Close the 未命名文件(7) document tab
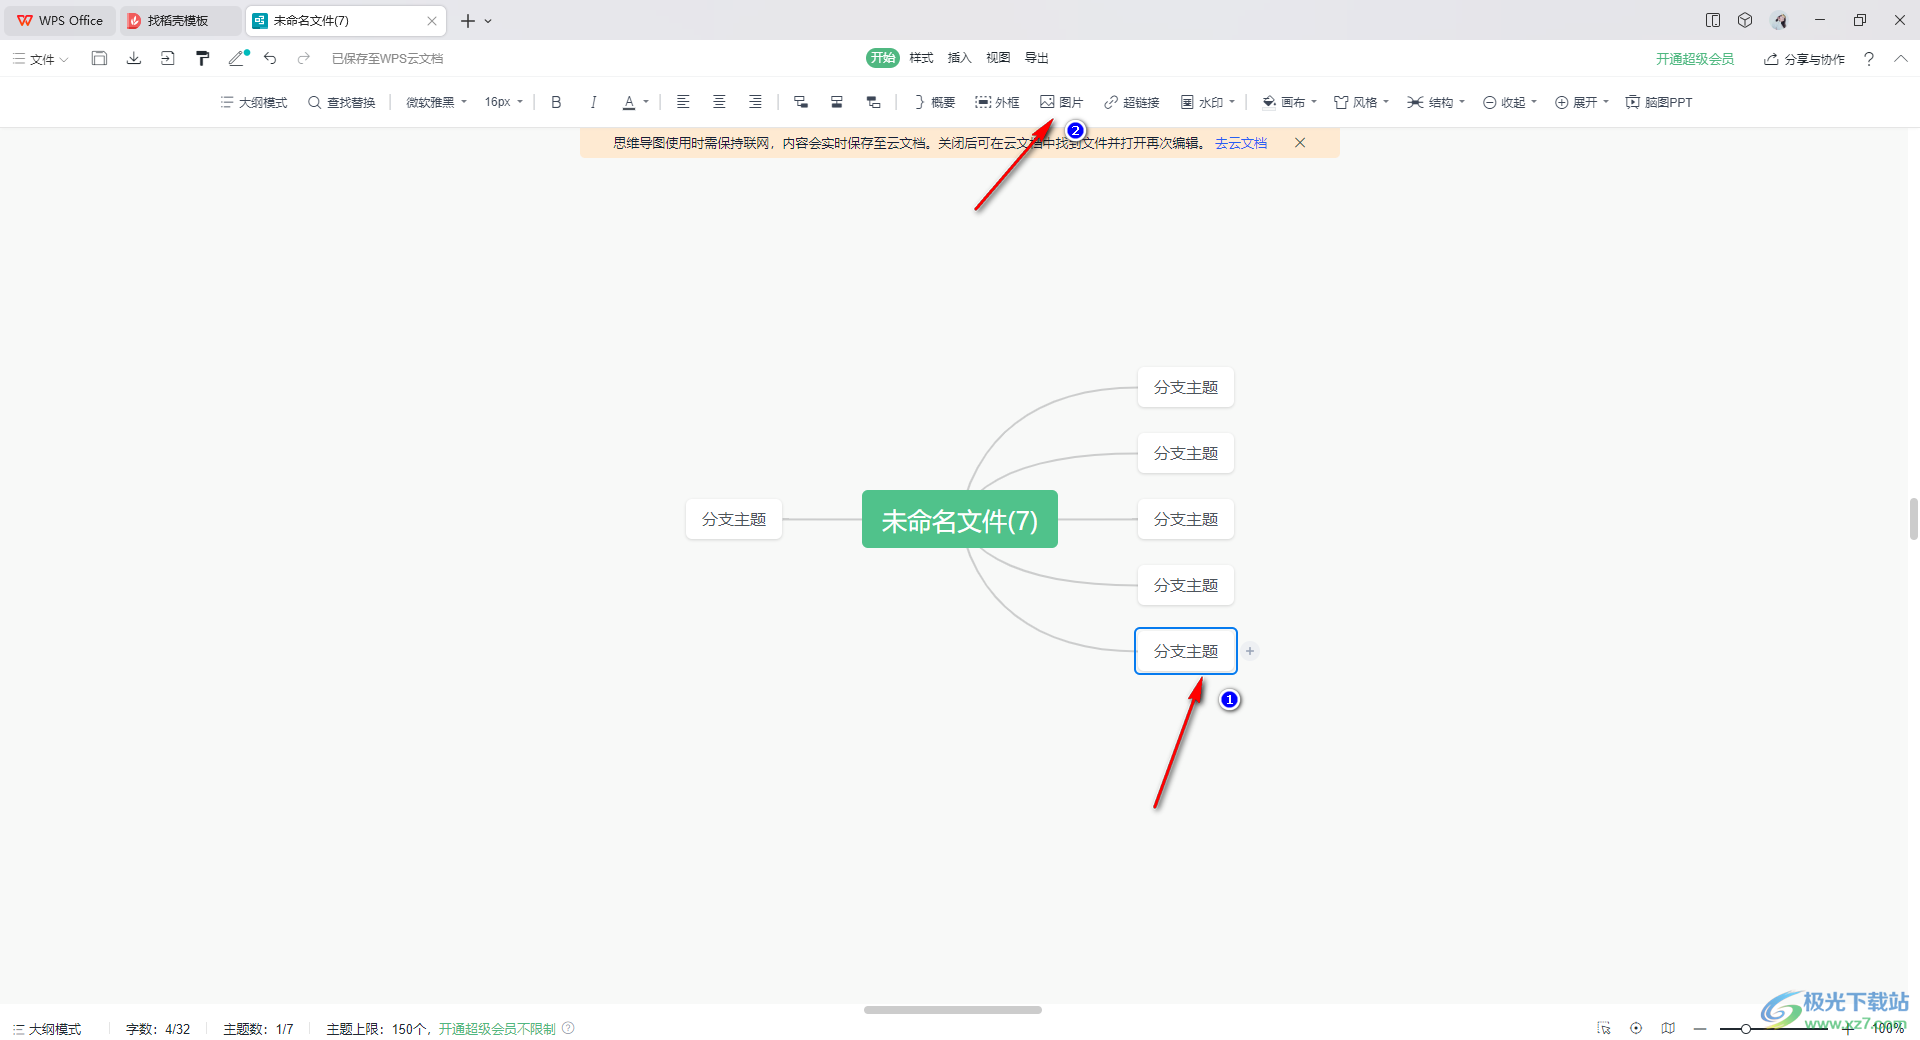Image resolution: width=1920 pixels, height=1040 pixels. tap(432, 20)
